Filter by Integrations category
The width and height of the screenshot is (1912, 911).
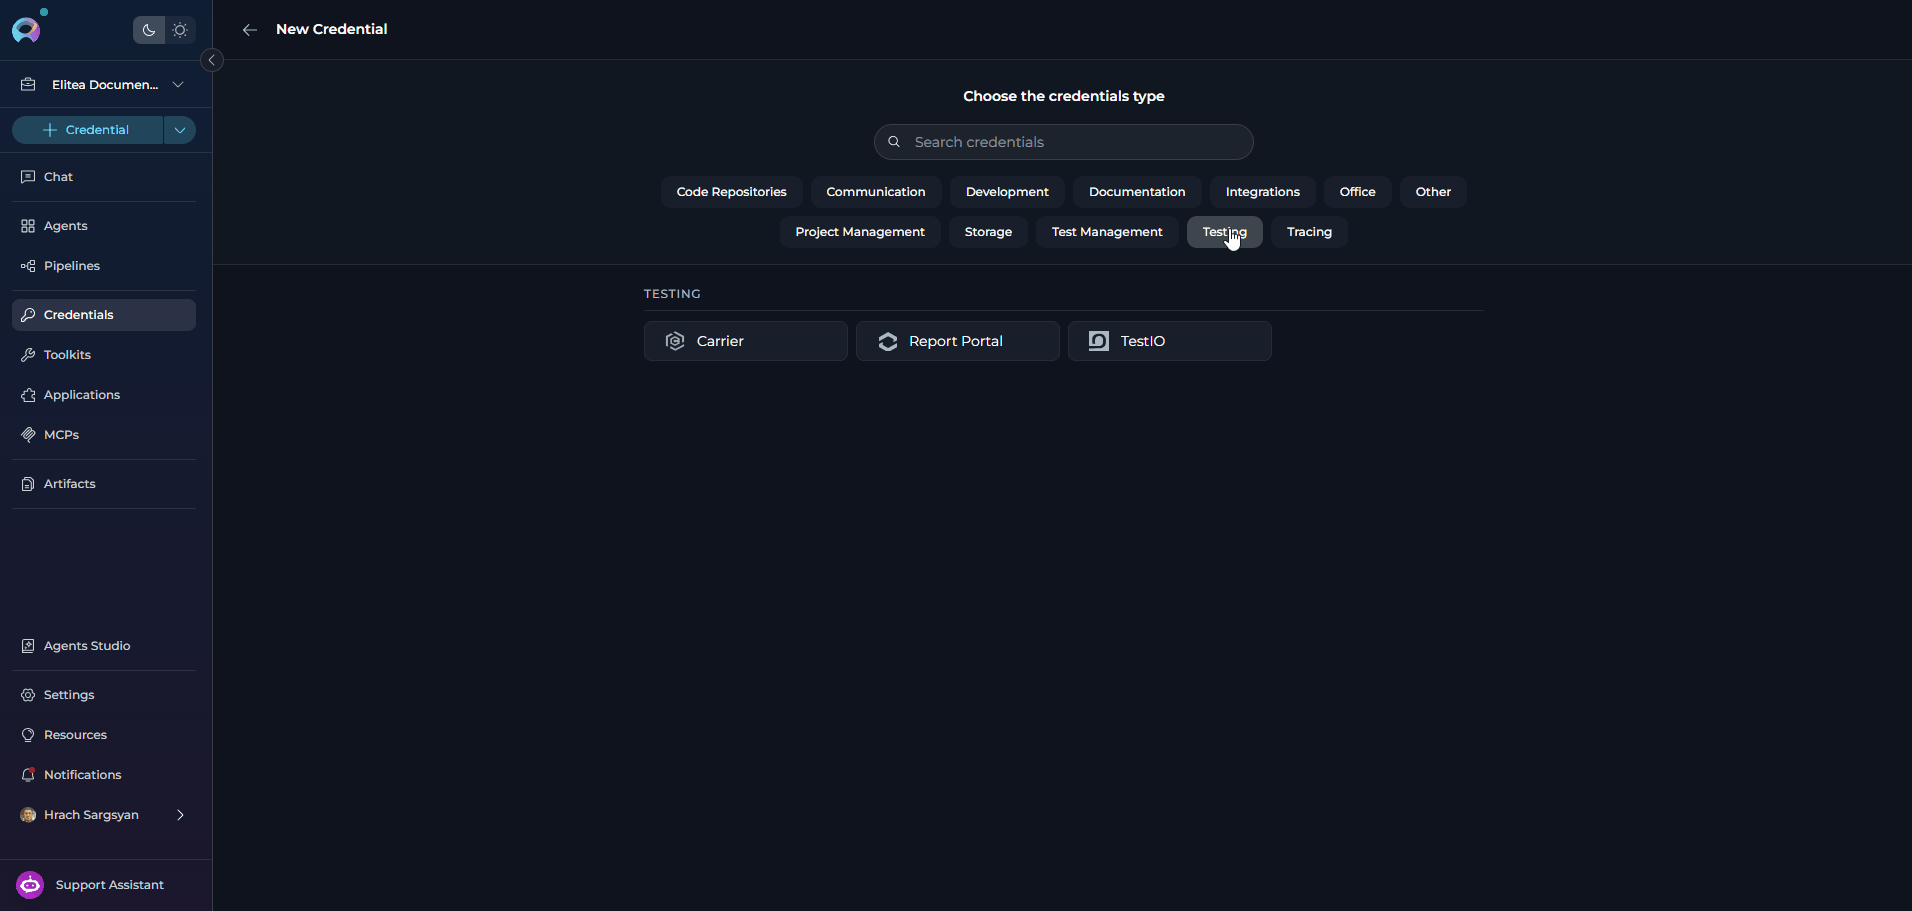pos(1263,192)
